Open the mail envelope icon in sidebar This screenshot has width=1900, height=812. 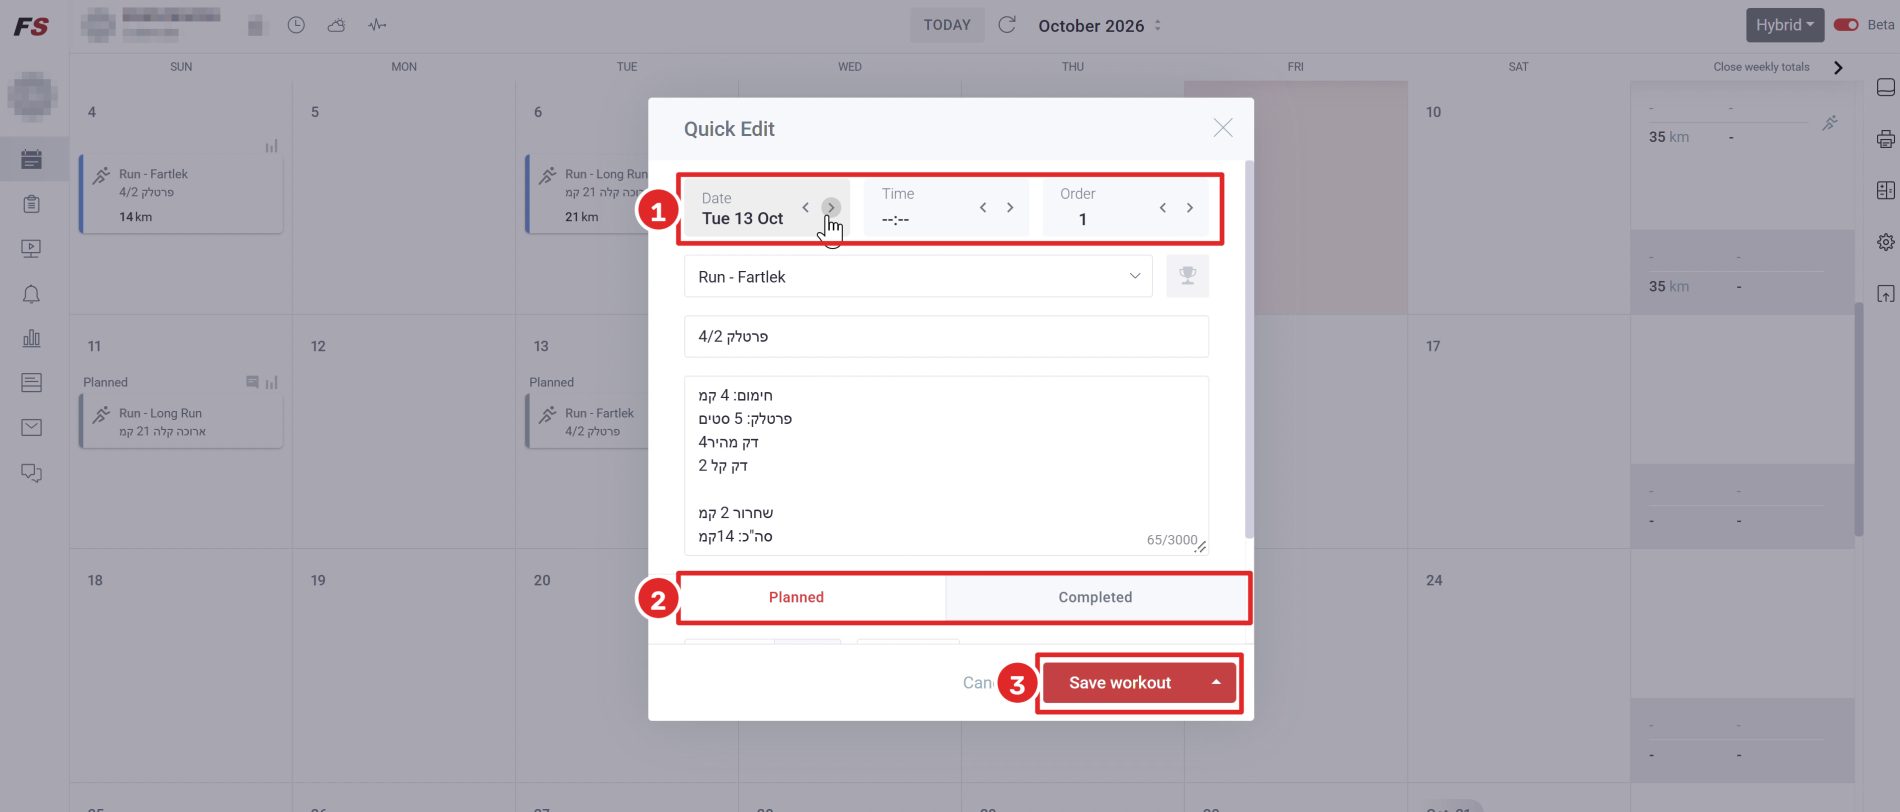click(31, 427)
